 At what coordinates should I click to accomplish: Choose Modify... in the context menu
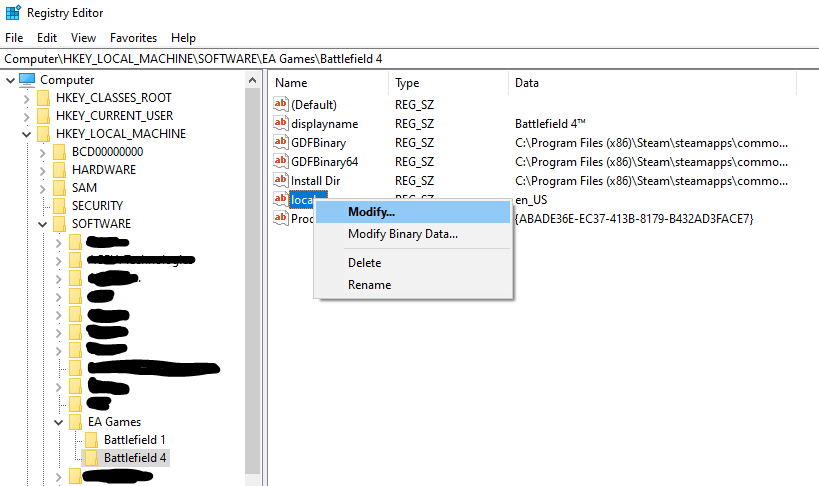413,212
